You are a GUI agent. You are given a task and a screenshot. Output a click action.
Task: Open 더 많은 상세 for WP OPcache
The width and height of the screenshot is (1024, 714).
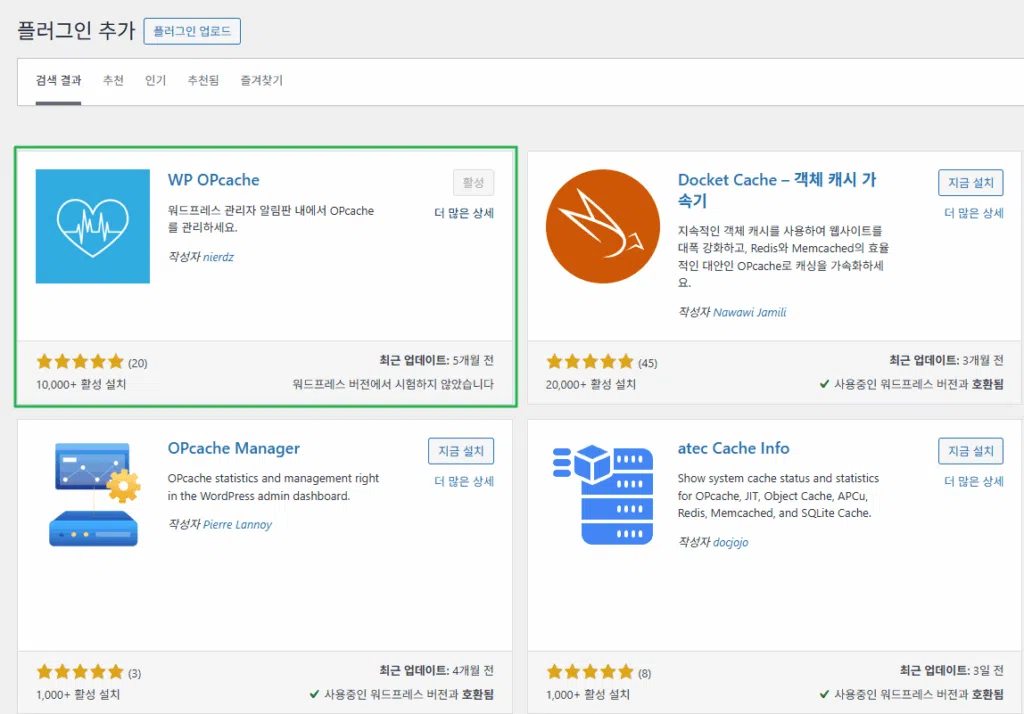pos(464,213)
